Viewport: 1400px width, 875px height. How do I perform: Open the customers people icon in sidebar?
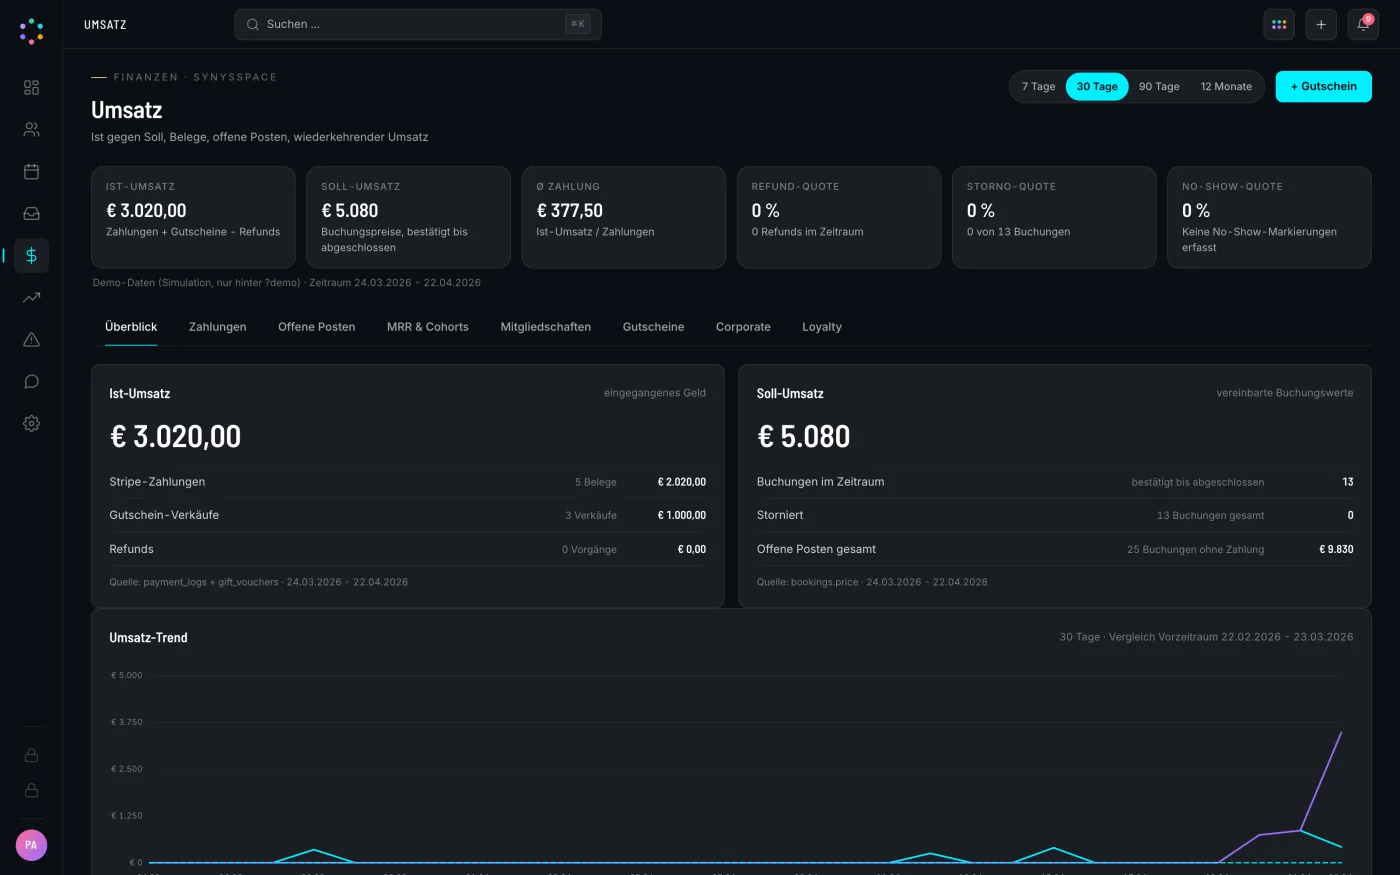click(x=31, y=130)
